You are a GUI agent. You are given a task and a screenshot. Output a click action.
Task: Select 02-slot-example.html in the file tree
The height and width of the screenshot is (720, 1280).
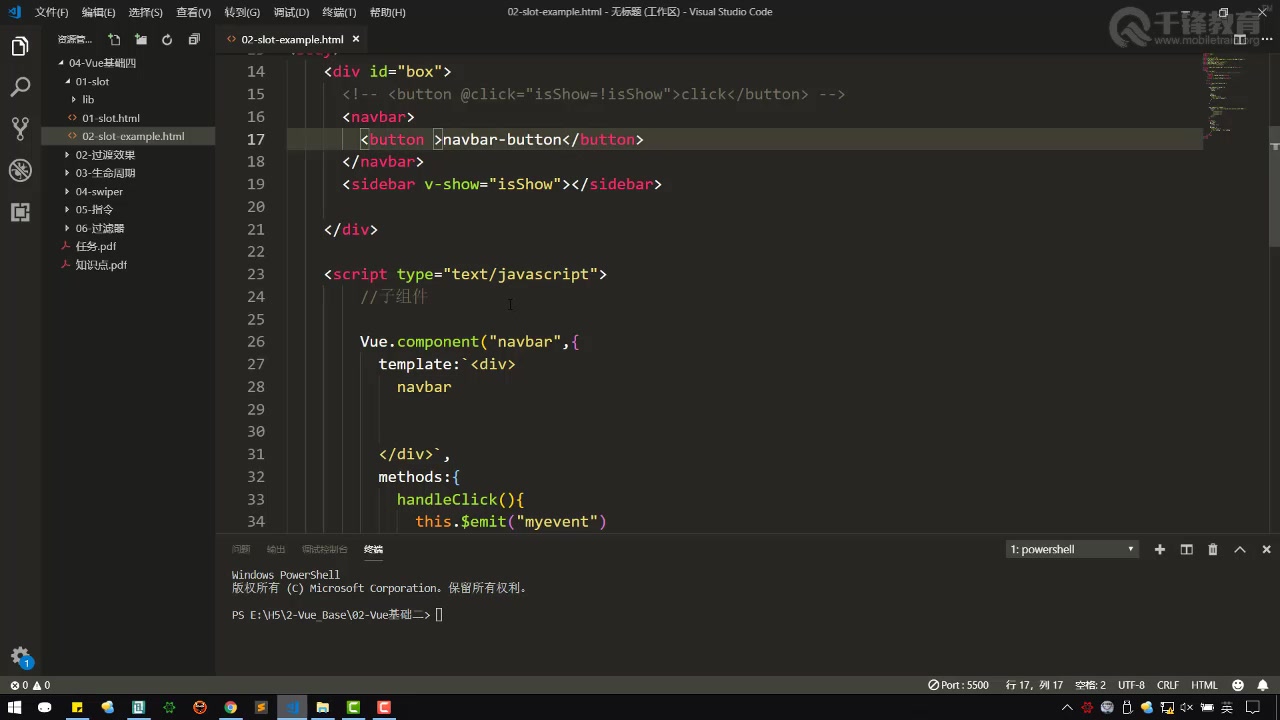pyautogui.click(x=128, y=136)
